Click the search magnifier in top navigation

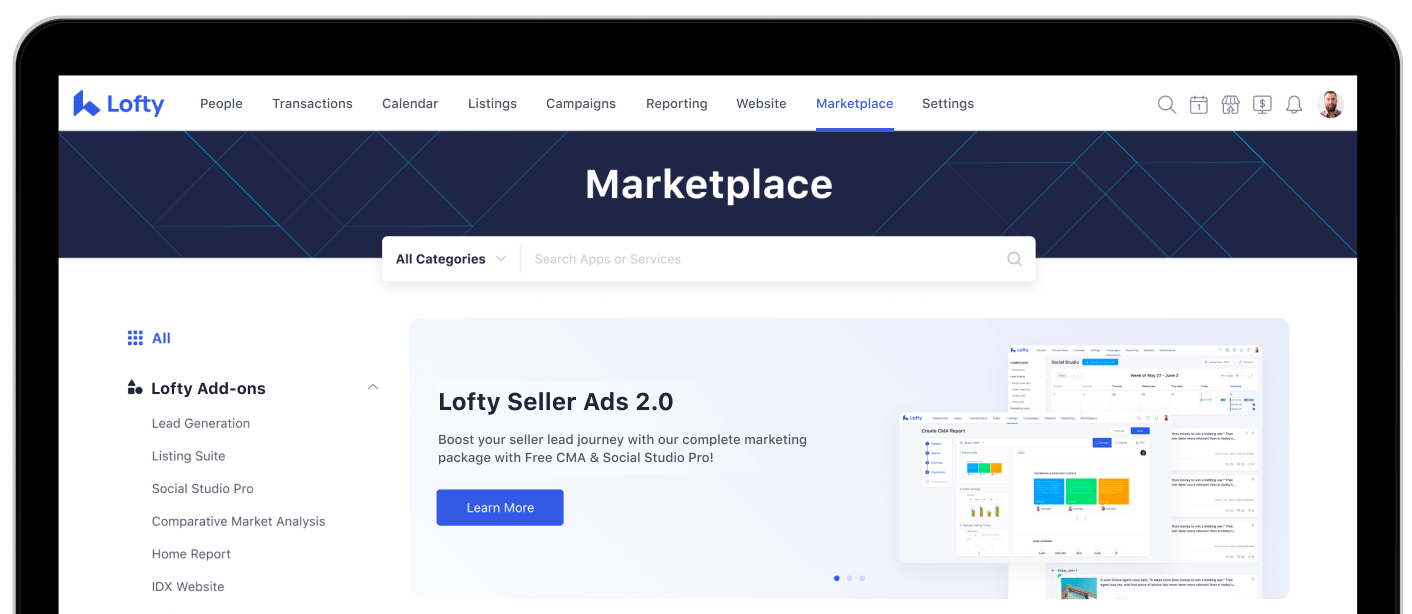pyautogui.click(x=1166, y=104)
